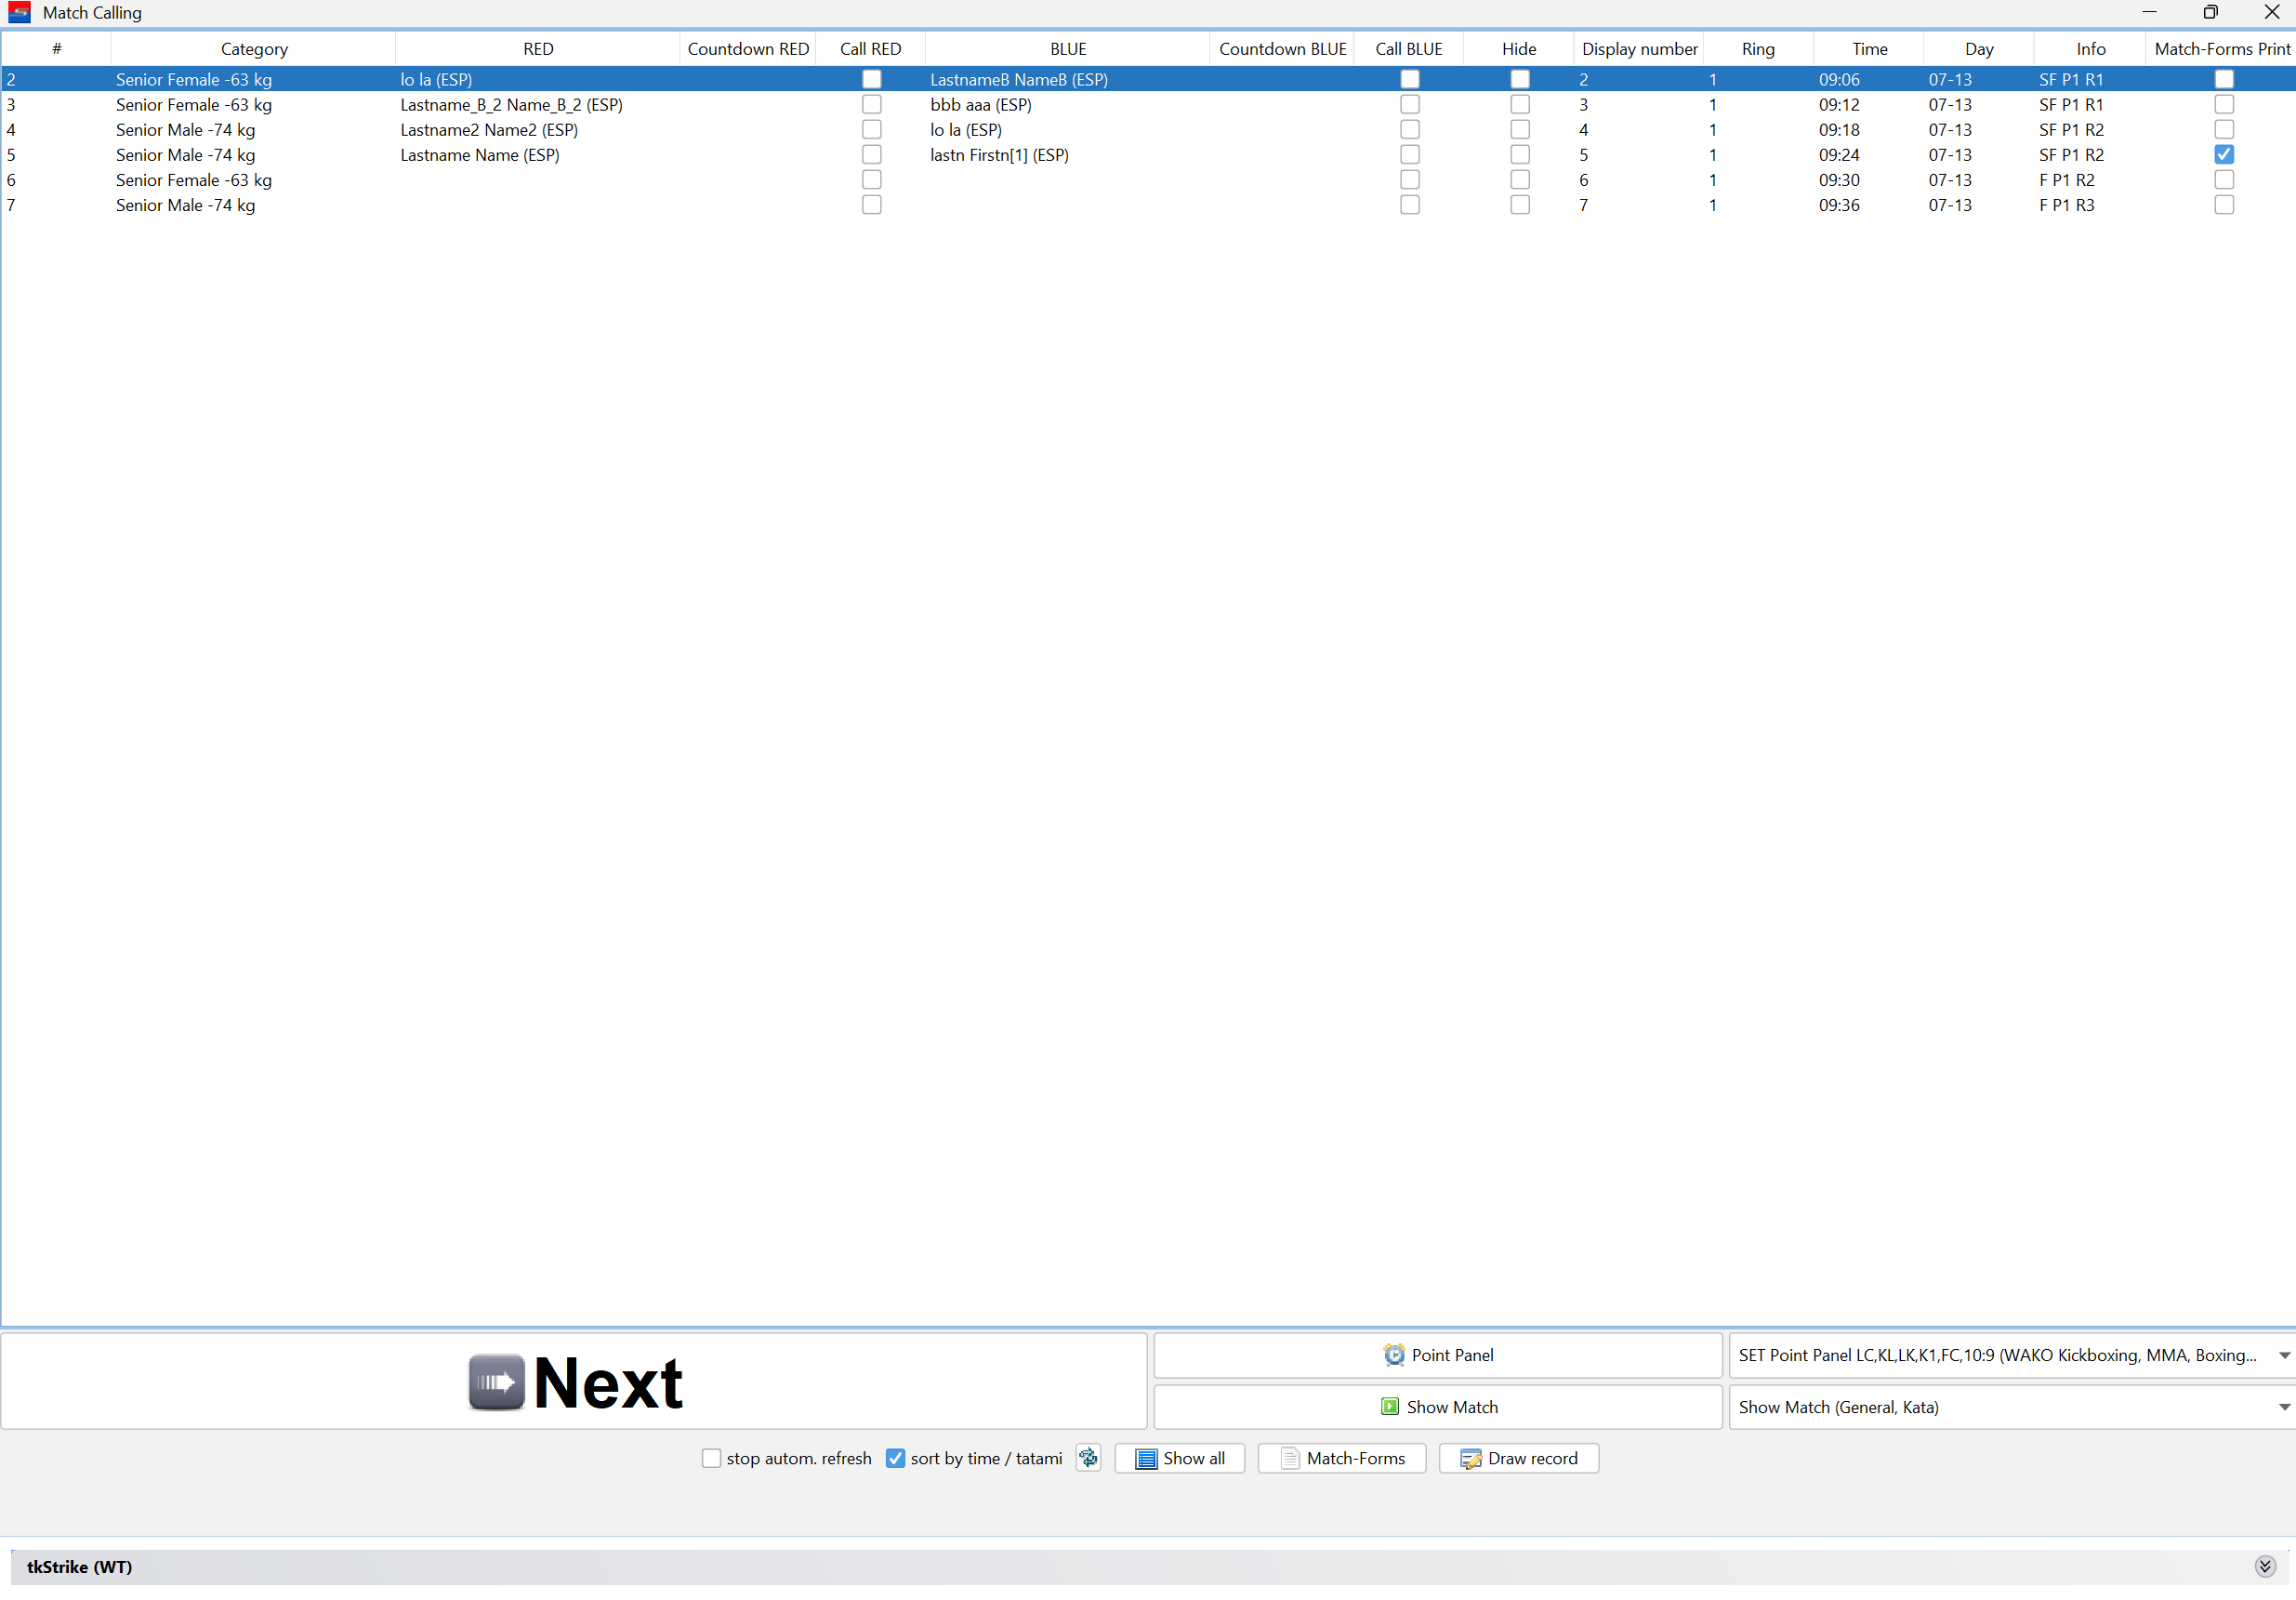Click the Match Calling app icon in title bar
This screenshot has height=1600, width=2296.
click(19, 13)
